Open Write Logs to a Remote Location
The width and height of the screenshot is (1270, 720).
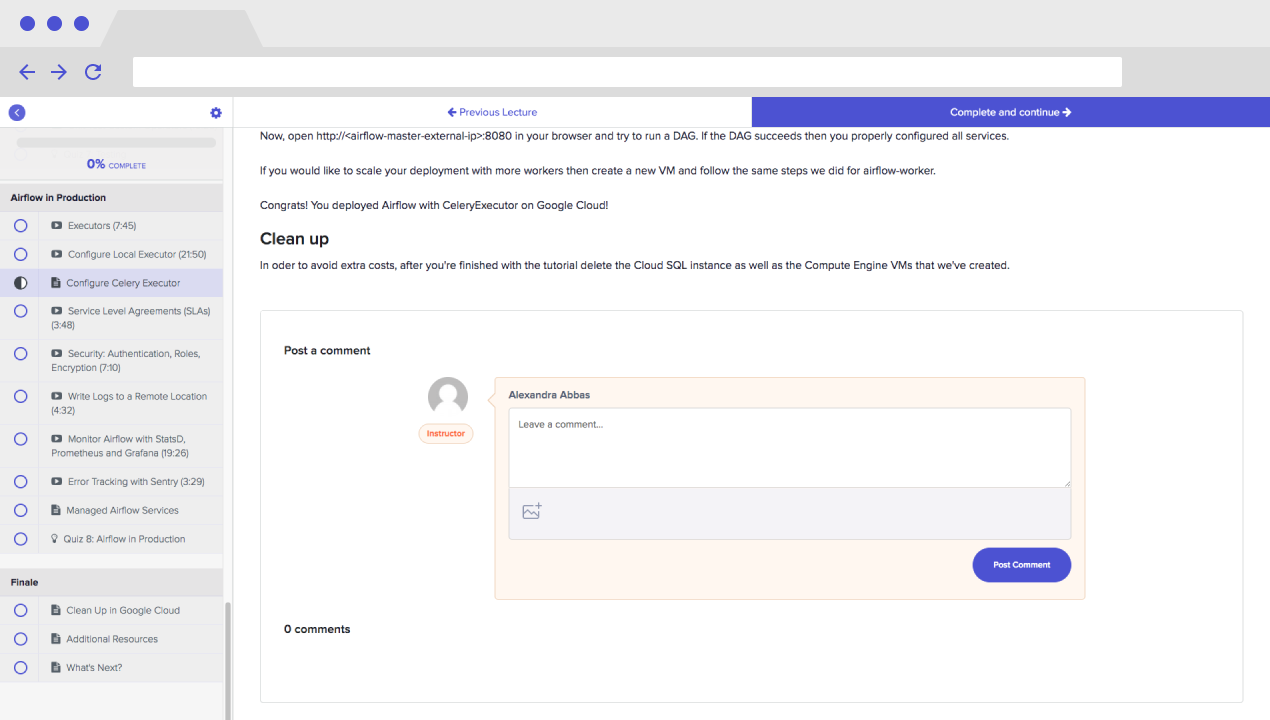(x=111, y=403)
